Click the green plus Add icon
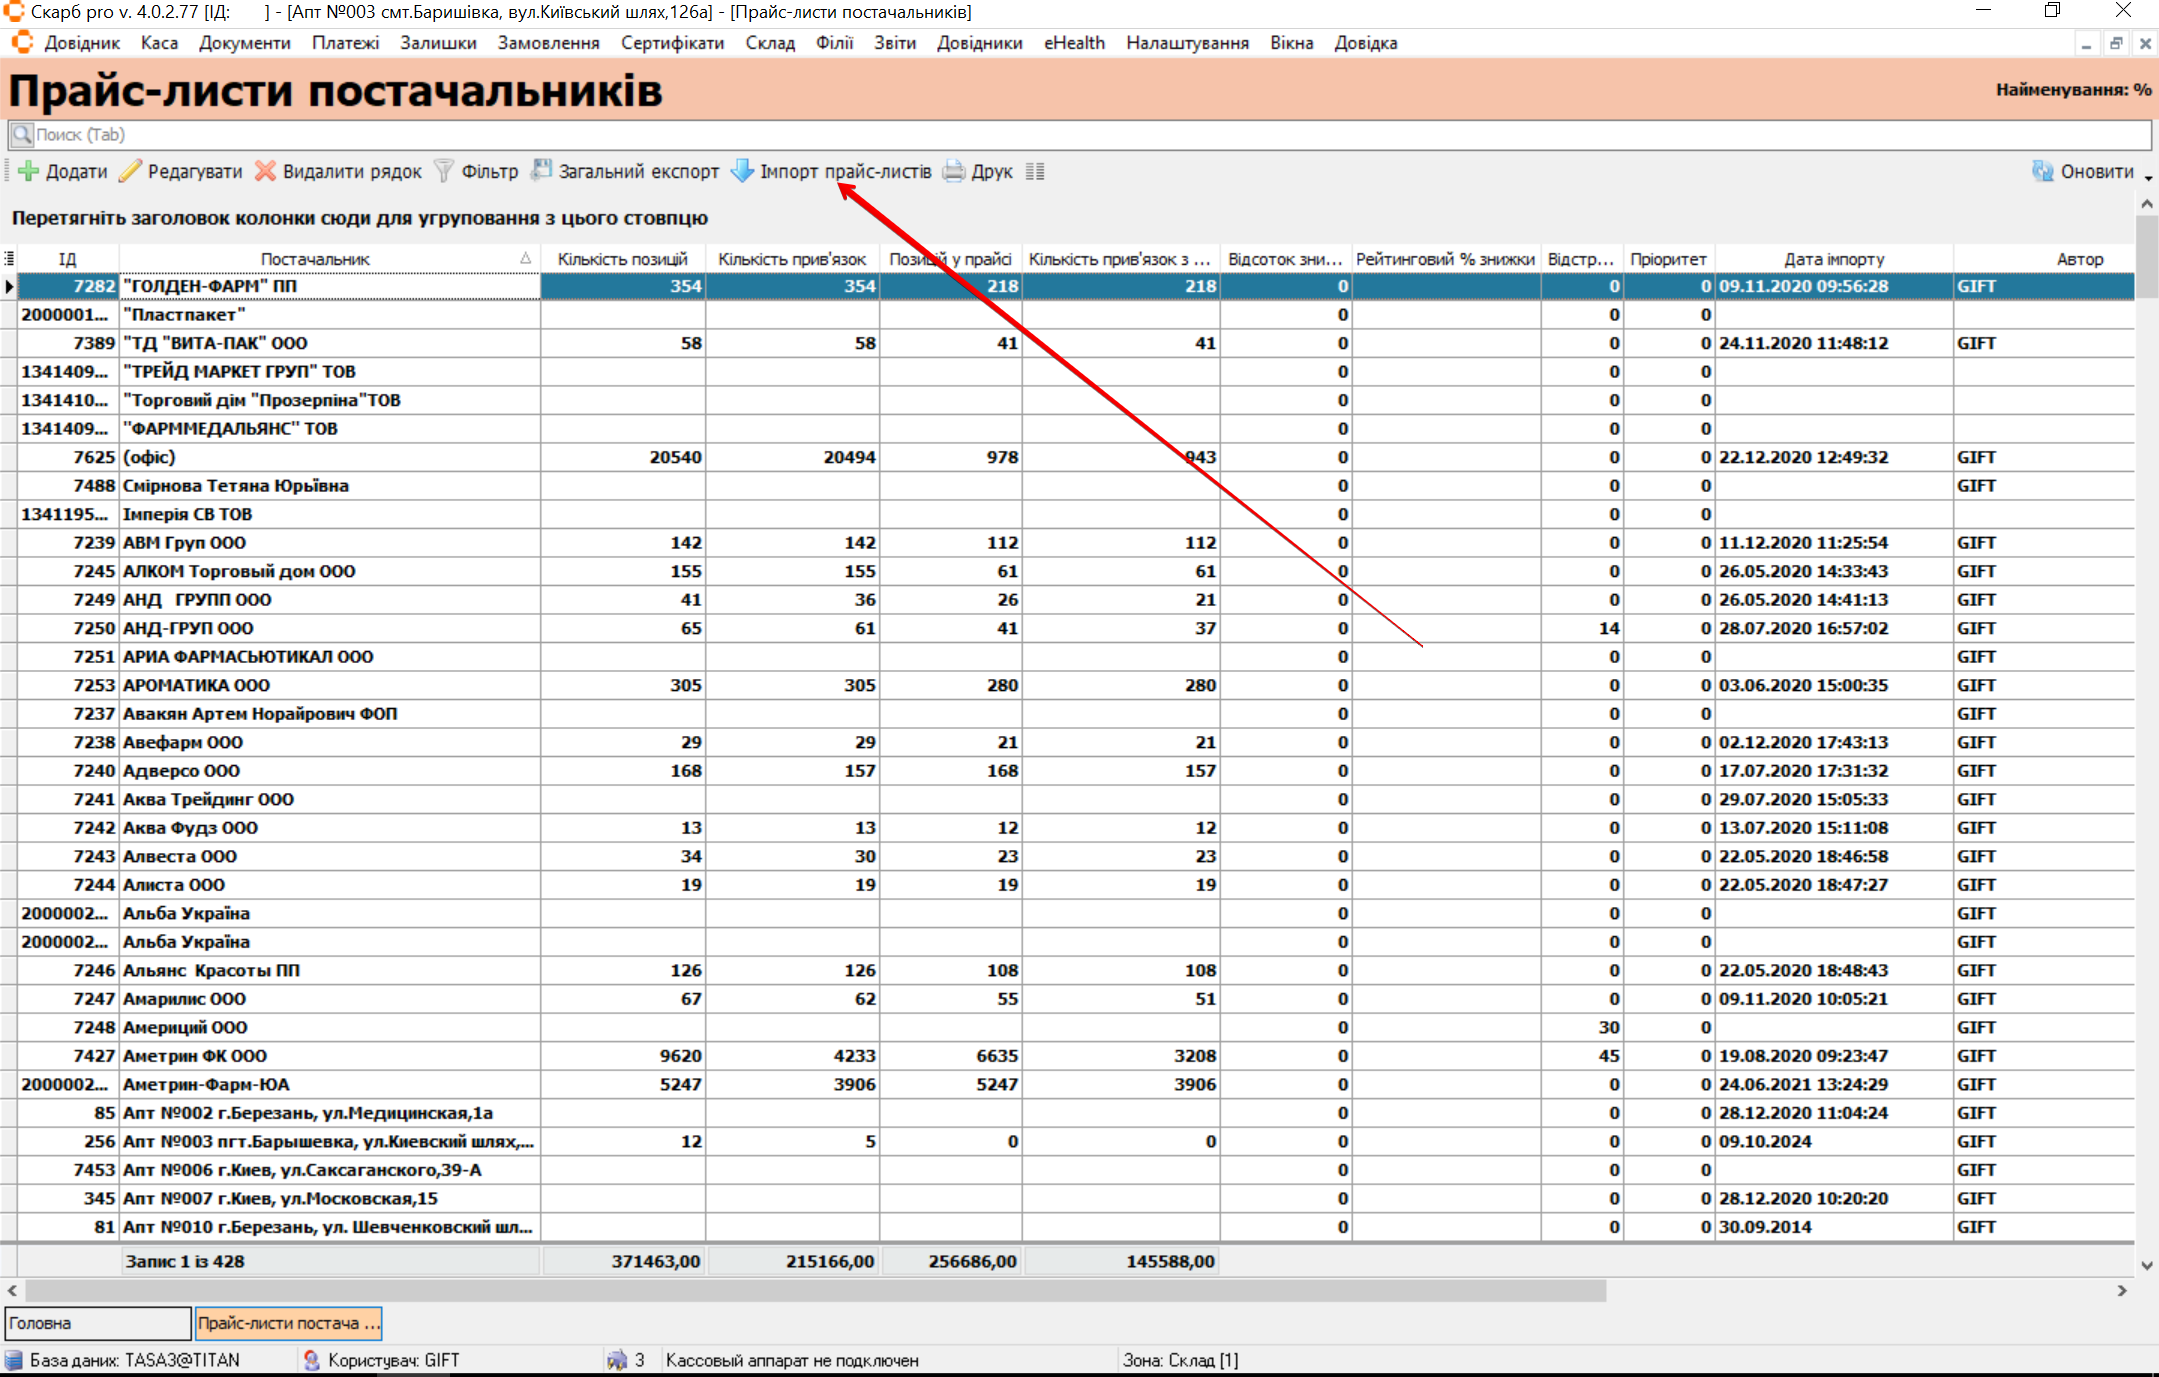 (x=29, y=171)
